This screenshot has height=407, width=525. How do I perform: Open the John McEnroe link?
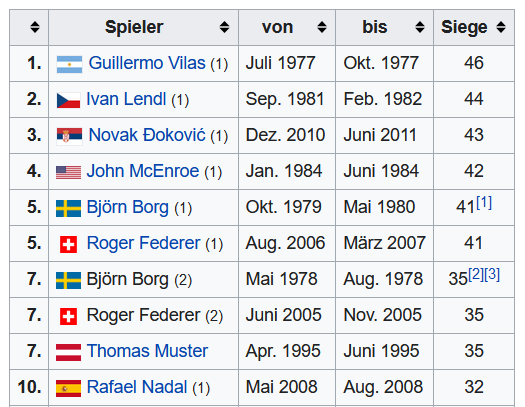coord(143,171)
